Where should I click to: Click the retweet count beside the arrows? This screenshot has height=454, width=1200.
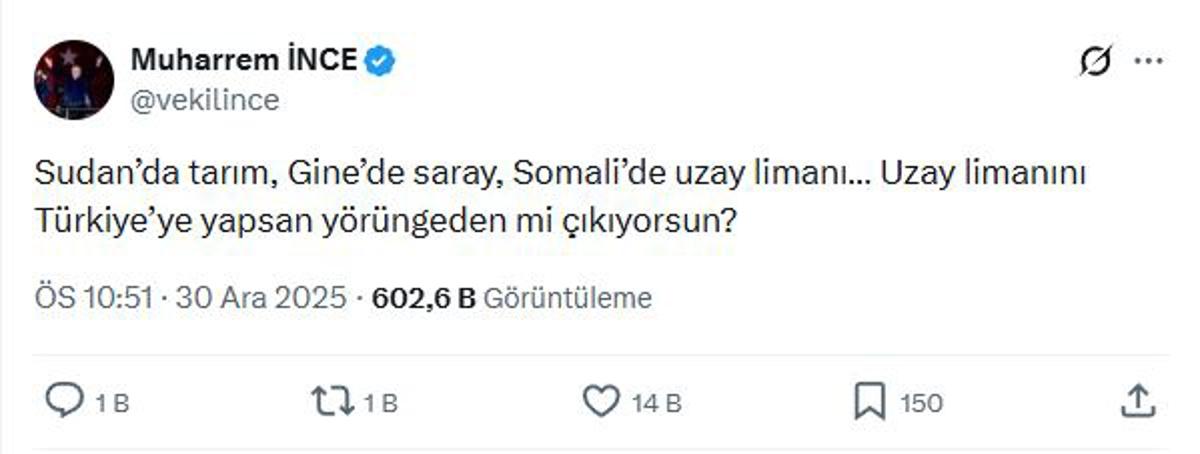pos(380,404)
